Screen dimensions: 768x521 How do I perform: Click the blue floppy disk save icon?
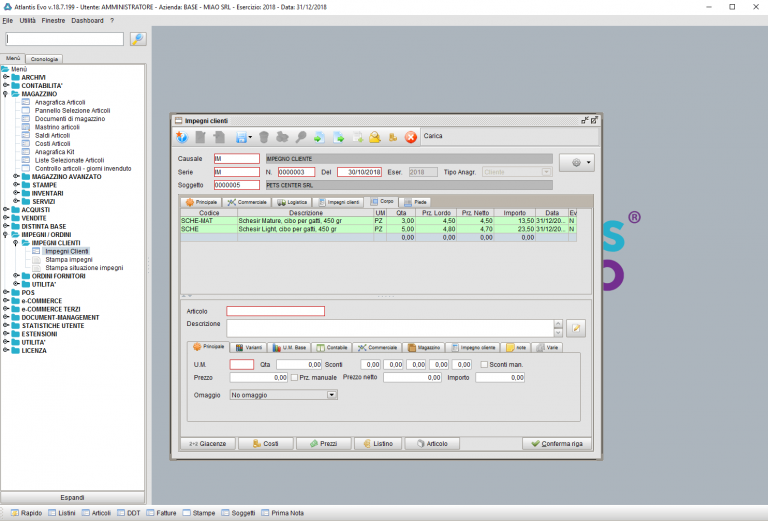pyautogui.click(x=241, y=138)
